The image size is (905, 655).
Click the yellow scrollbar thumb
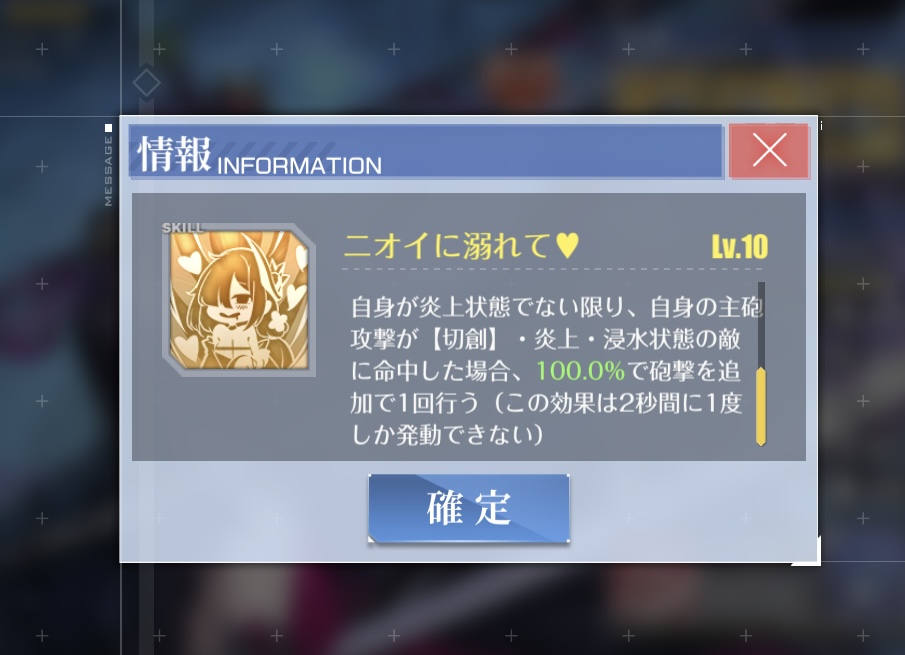[761, 407]
